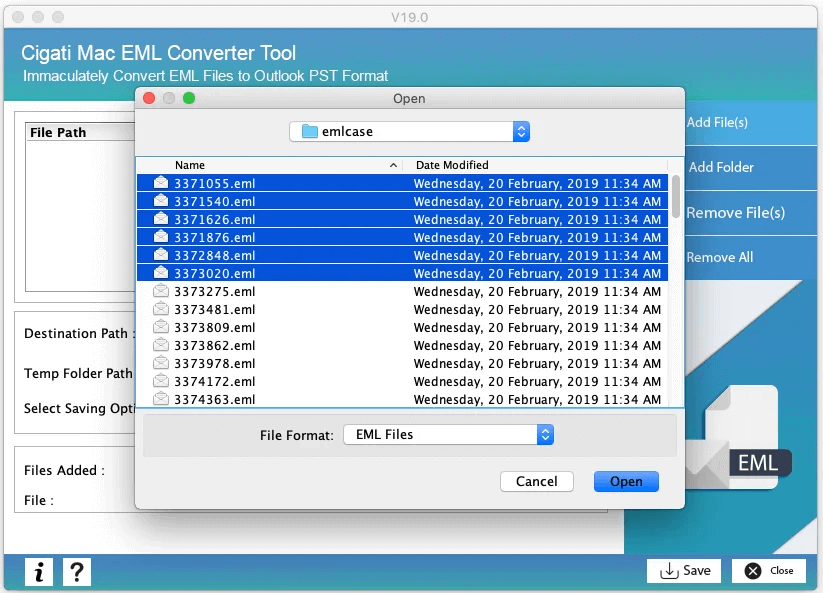Screen dimensions: 823x593
Task: Open the help question mark icon
Action: (77, 571)
